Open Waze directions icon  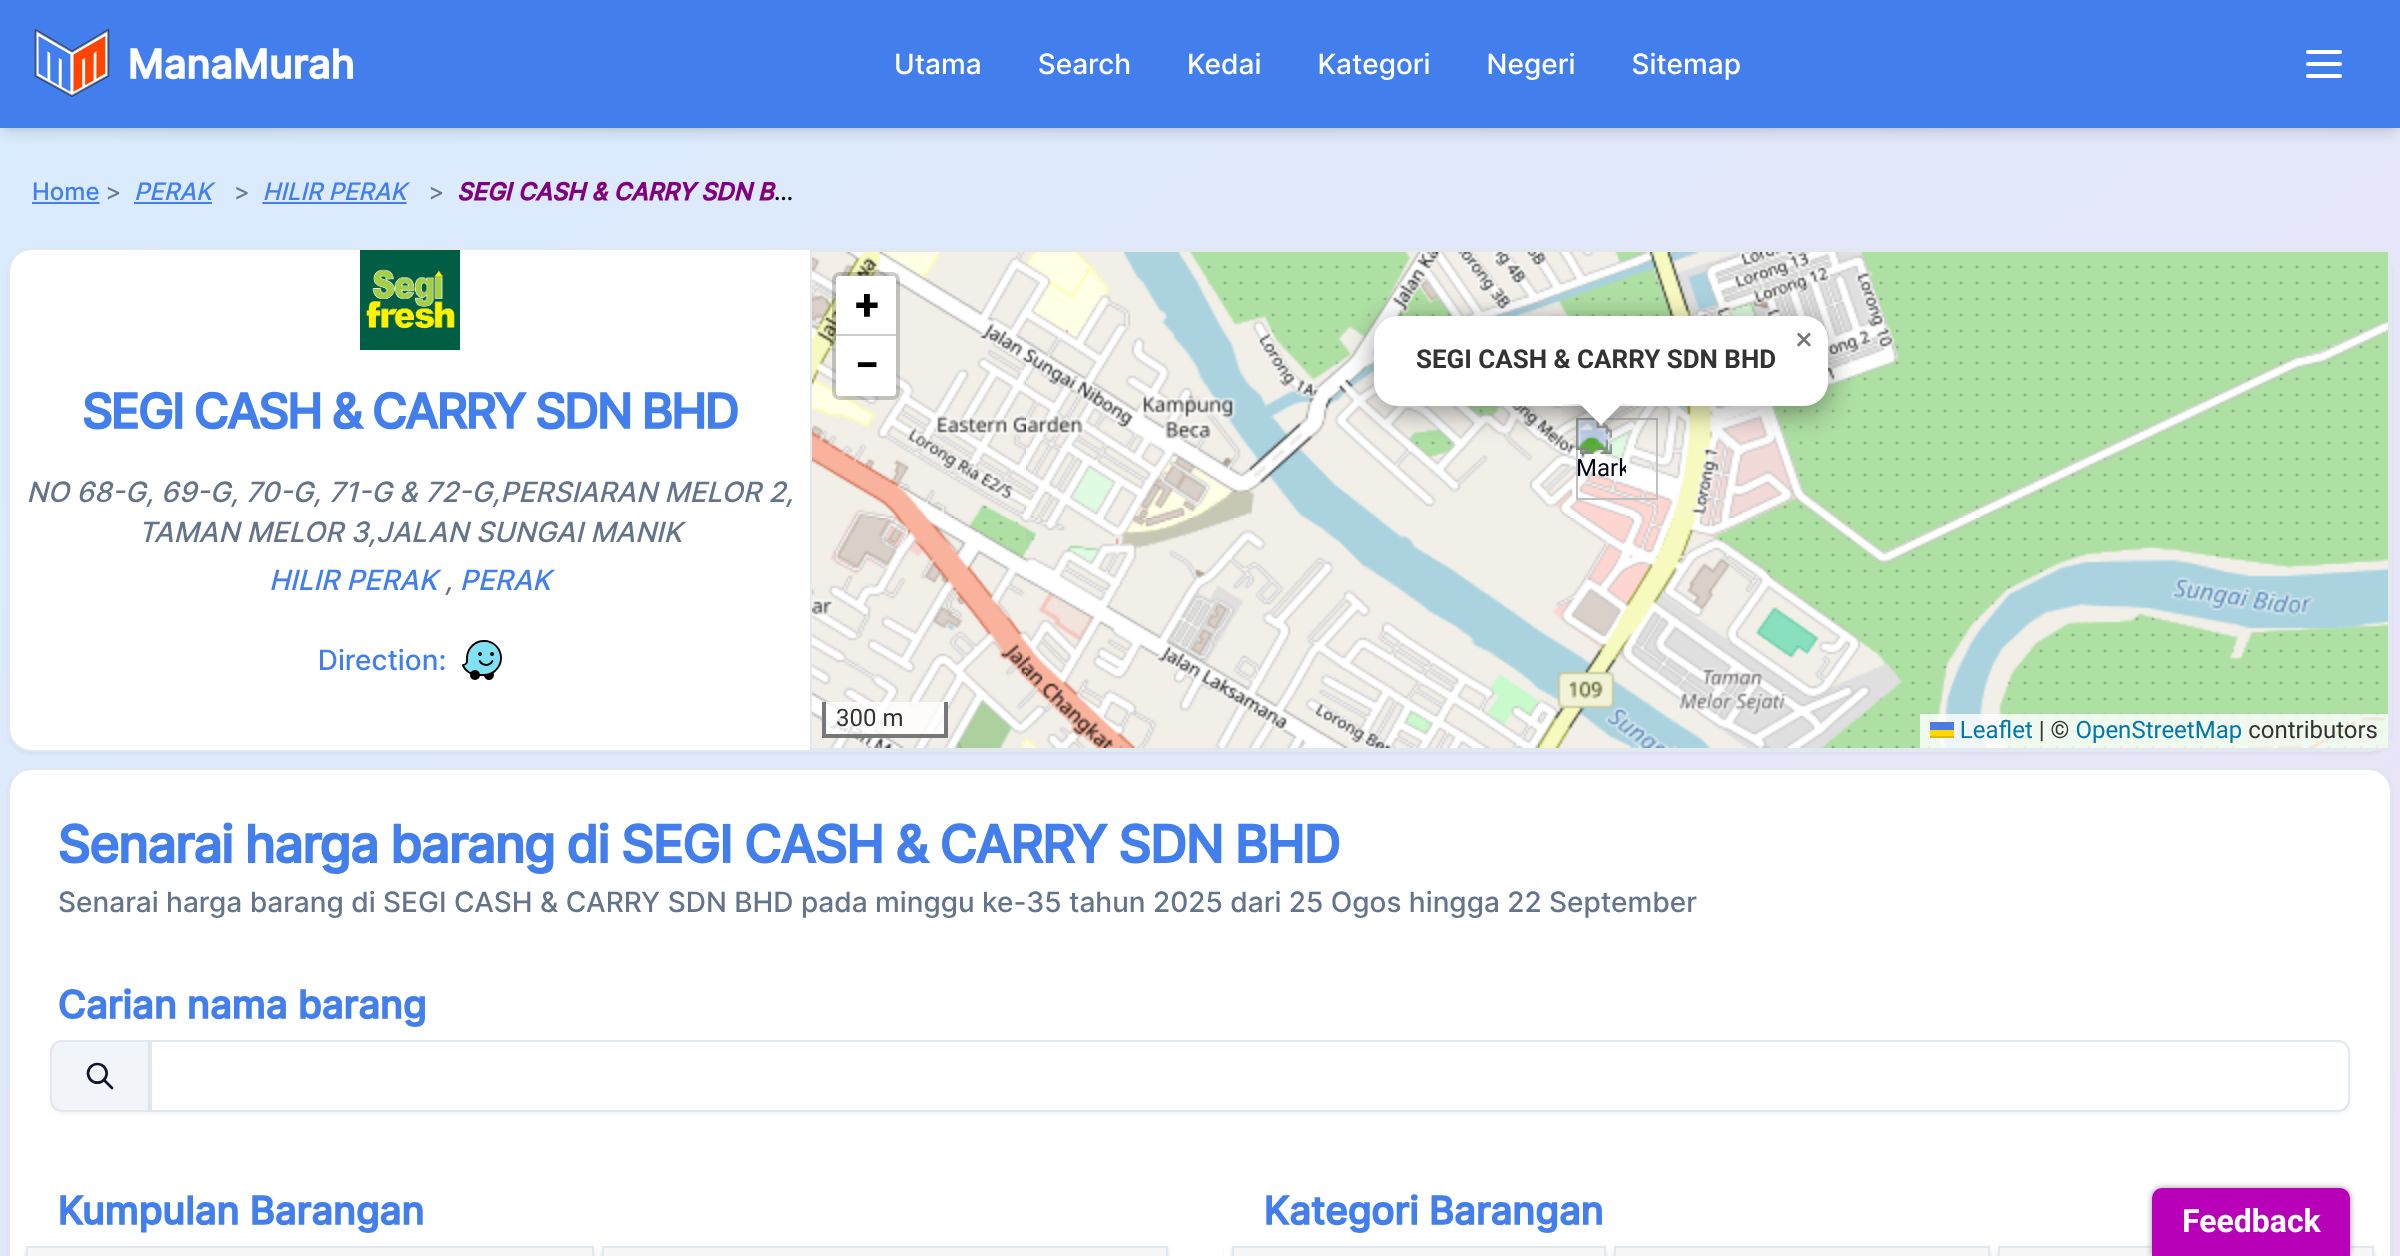click(482, 660)
